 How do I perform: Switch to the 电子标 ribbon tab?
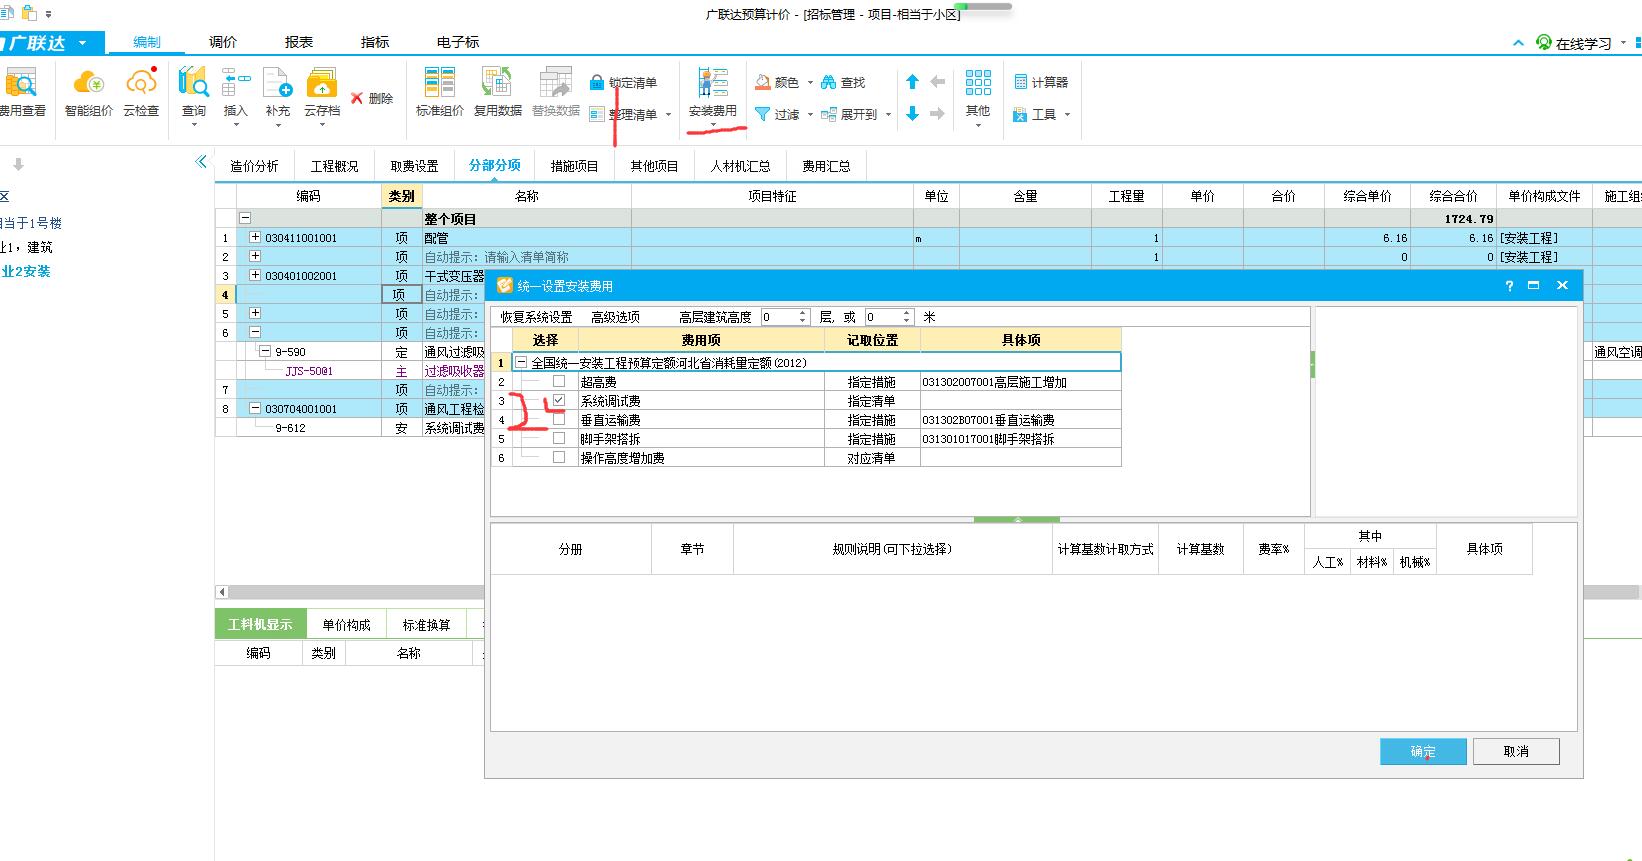coord(458,42)
